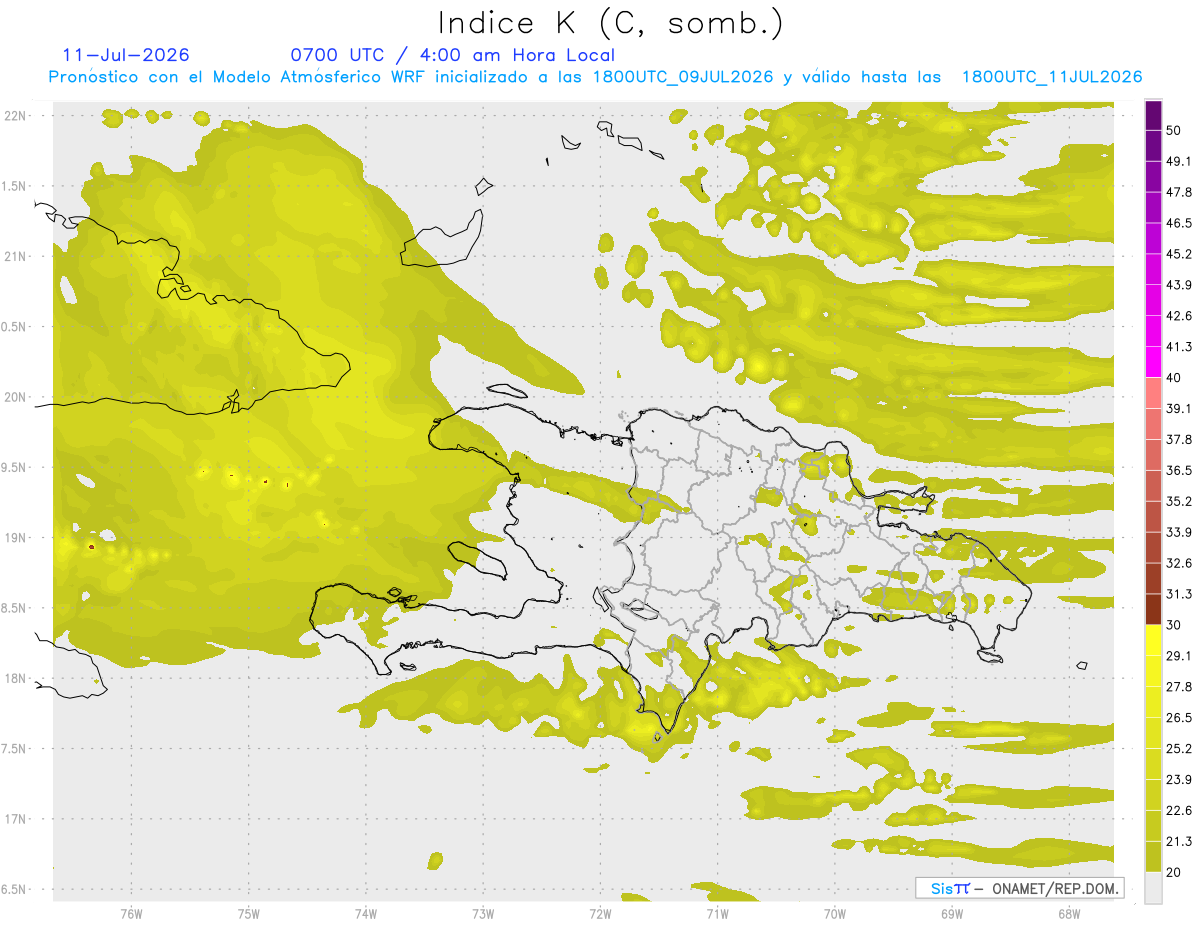Click the title 'Indice K (C, somb.)'

pos(611,23)
